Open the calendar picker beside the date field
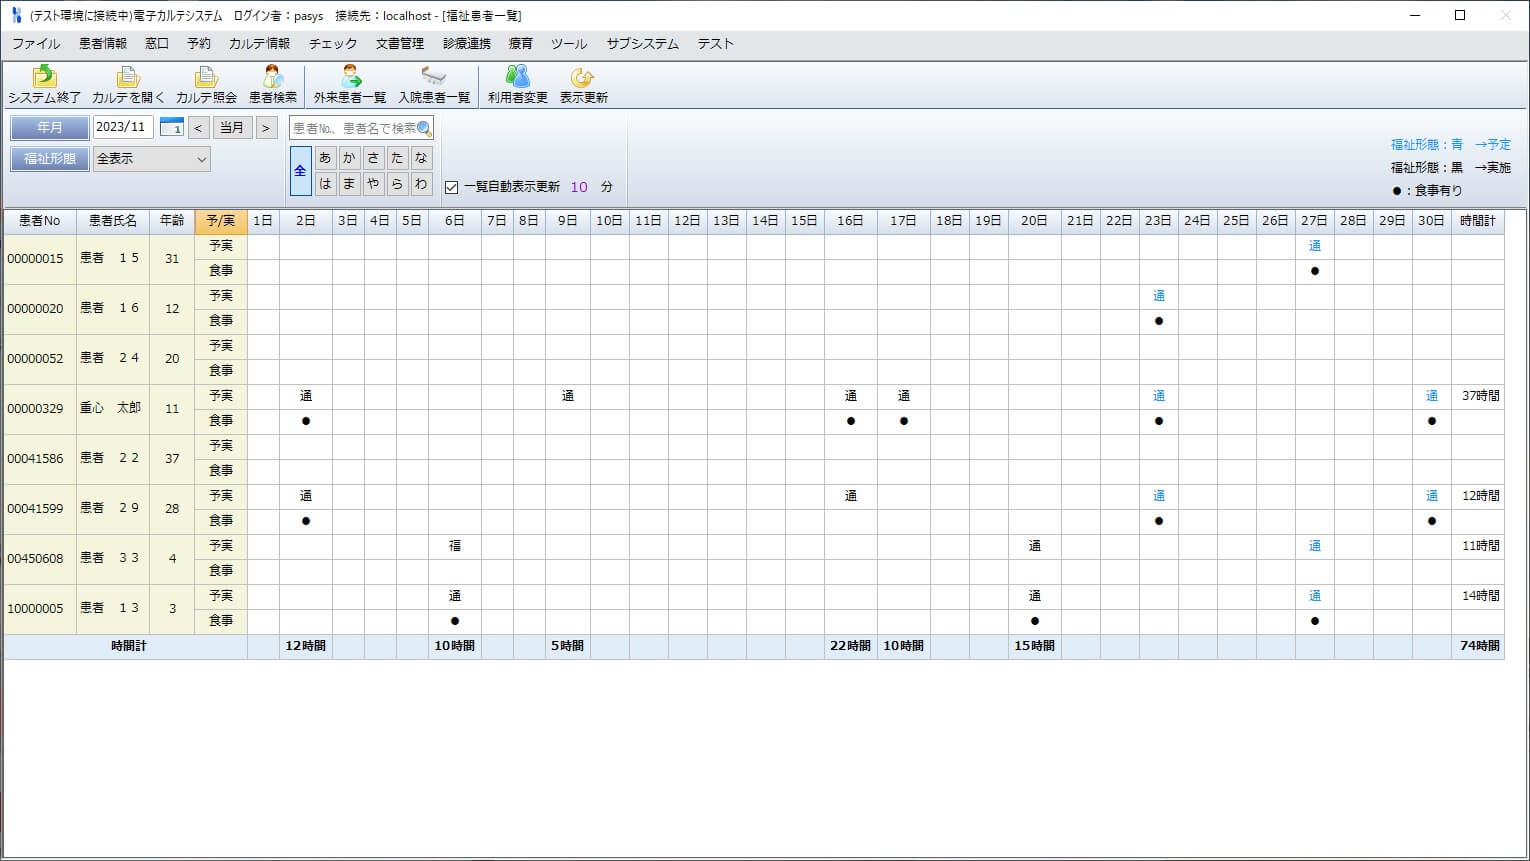1530x861 pixels. [x=172, y=128]
